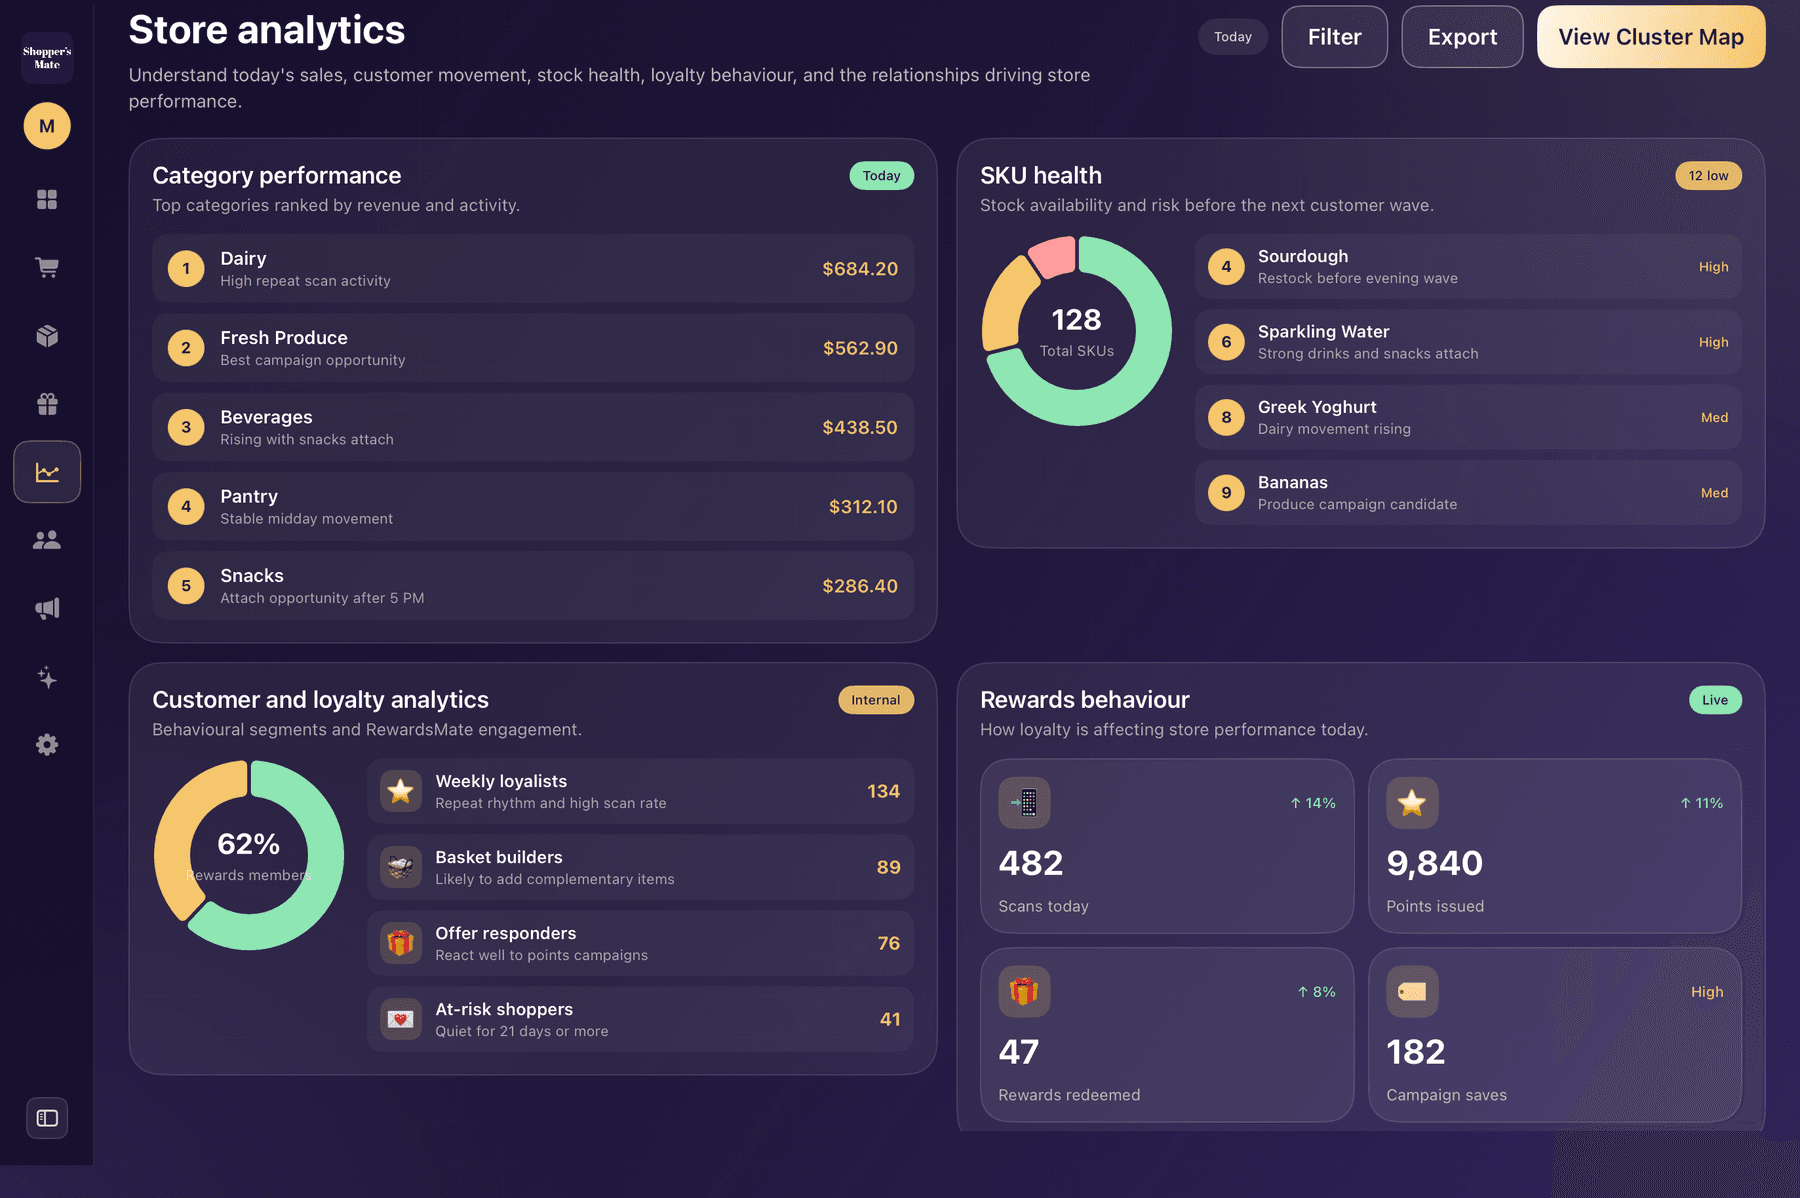Open the Sparkling Water SKU row
Screen dimensions: 1800x1198
click(x=1468, y=342)
